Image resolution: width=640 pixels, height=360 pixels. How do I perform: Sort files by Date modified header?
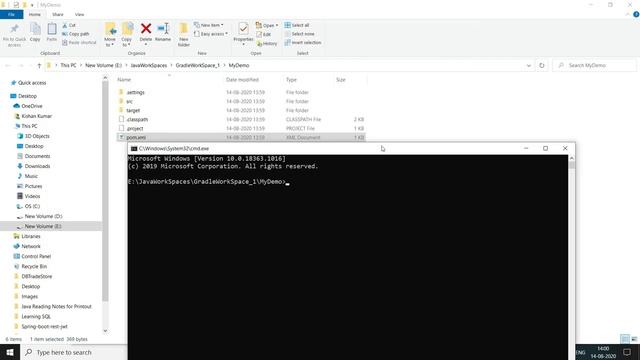(x=242, y=80)
